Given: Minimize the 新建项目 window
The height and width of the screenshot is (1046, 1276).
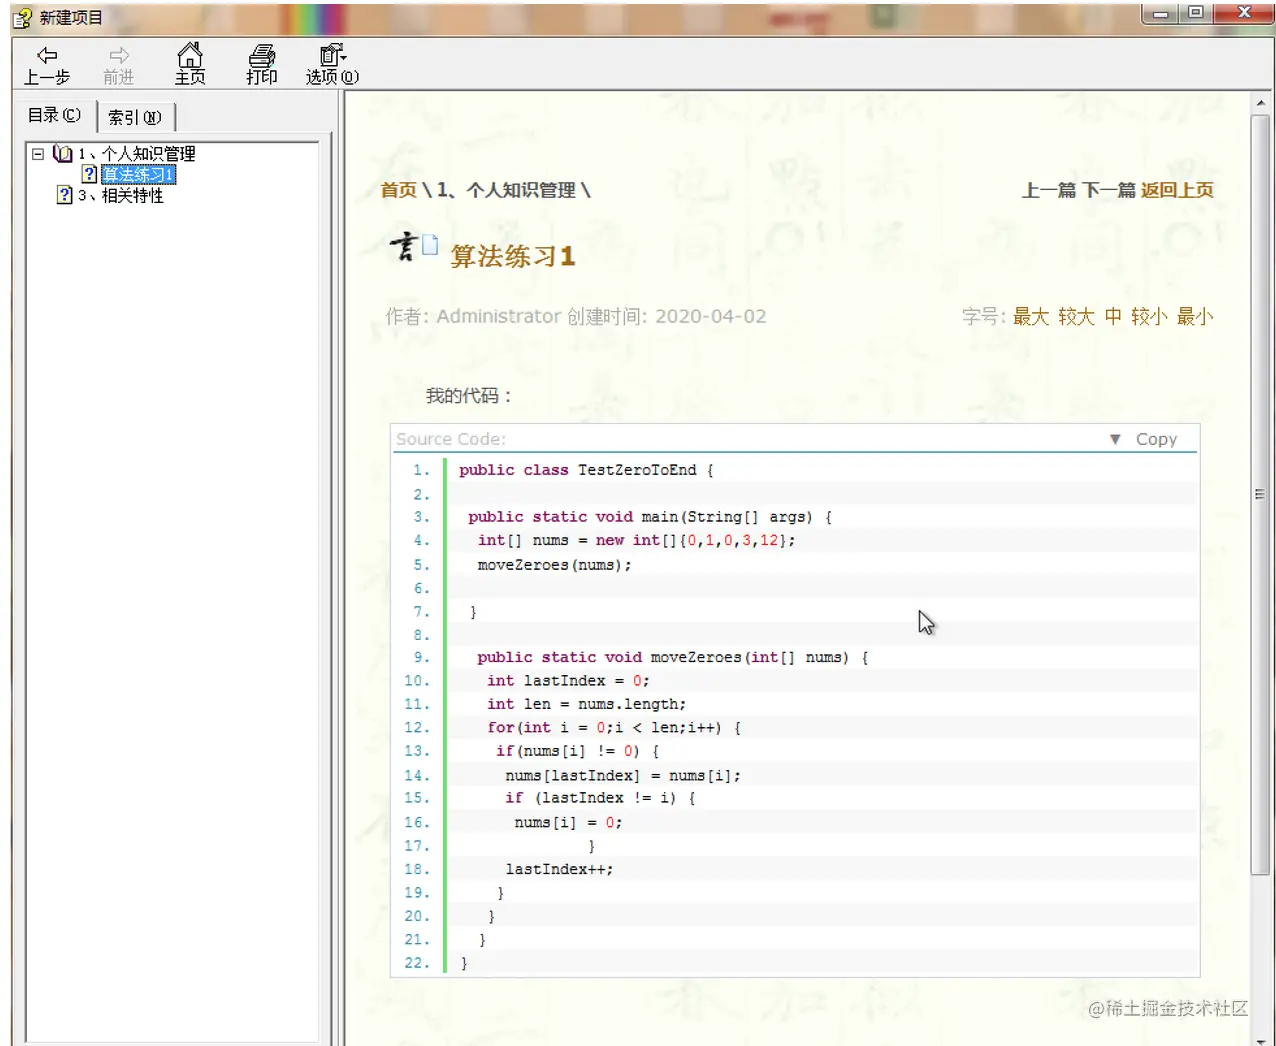Looking at the screenshot, I should [x=1160, y=14].
